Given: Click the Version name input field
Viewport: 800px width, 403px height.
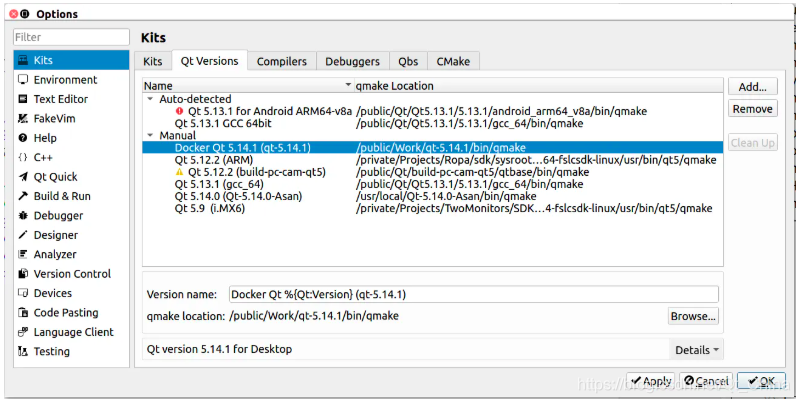Looking at the screenshot, I should (473, 294).
